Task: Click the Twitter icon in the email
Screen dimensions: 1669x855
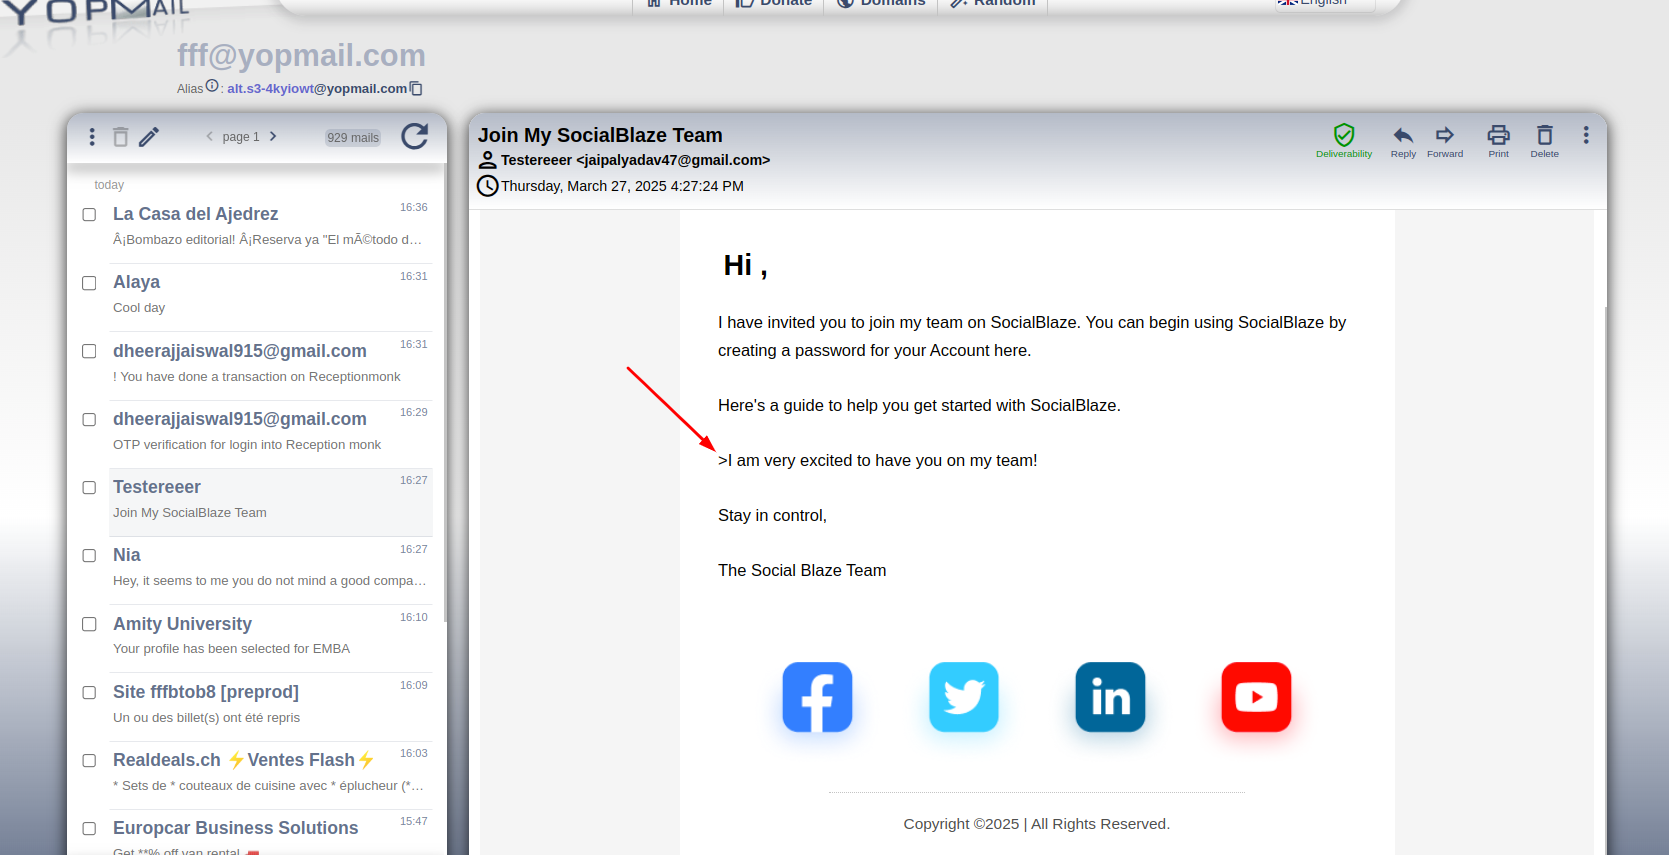Action: click(x=964, y=697)
